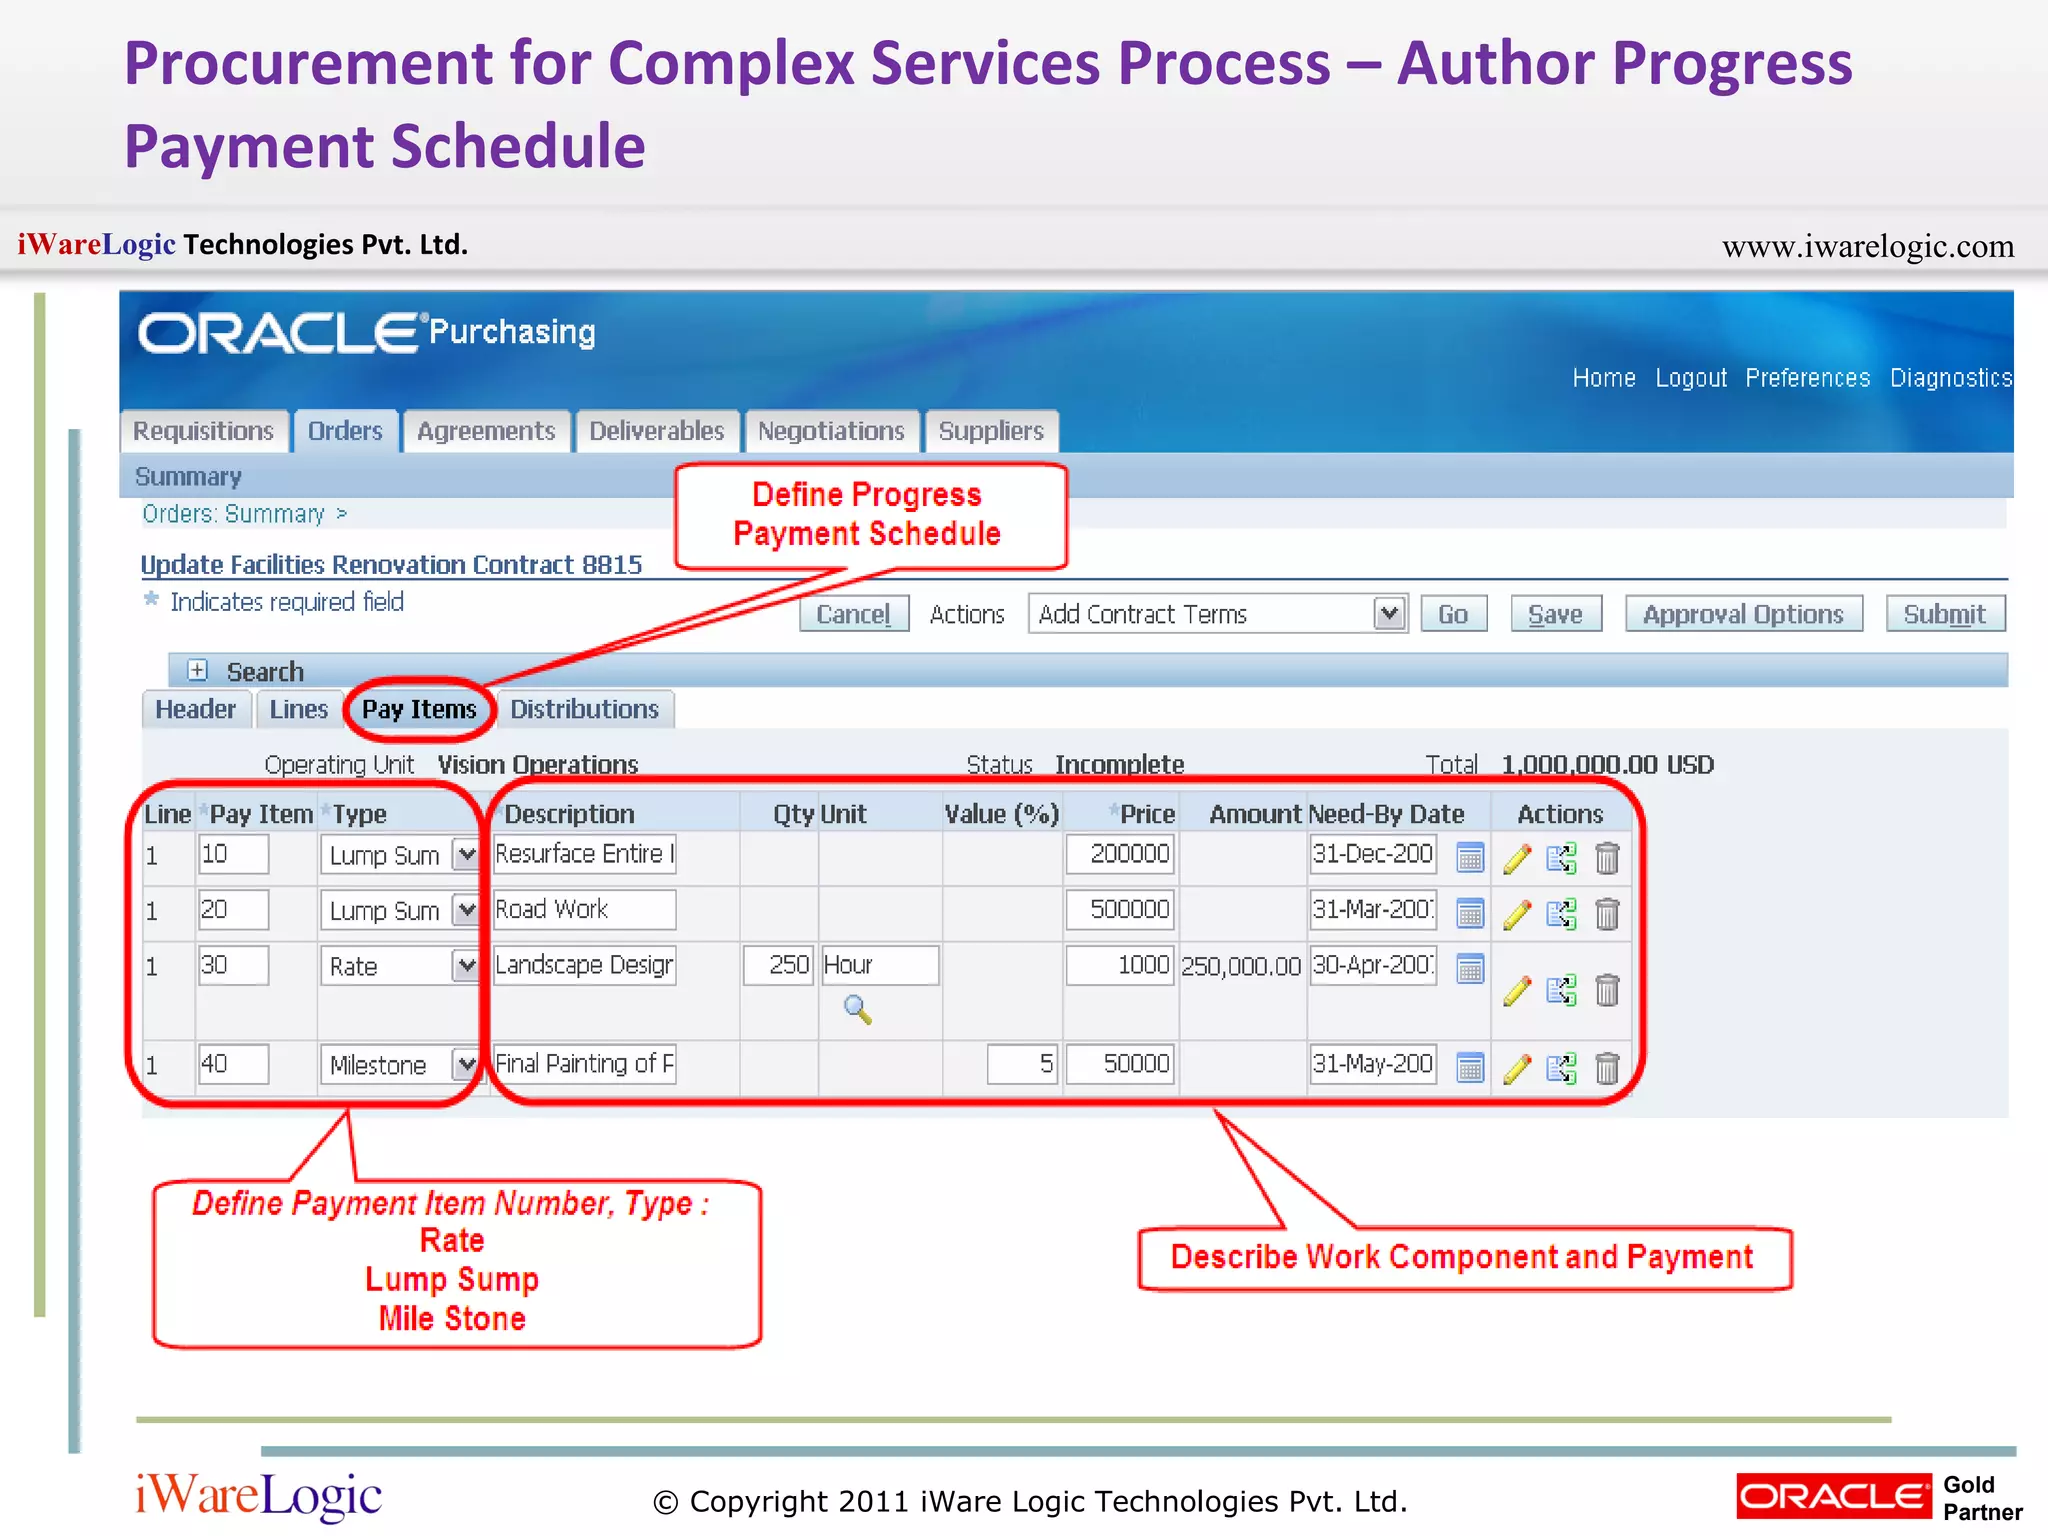Click pencil edit icon for pay item 10

click(1517, 858)
